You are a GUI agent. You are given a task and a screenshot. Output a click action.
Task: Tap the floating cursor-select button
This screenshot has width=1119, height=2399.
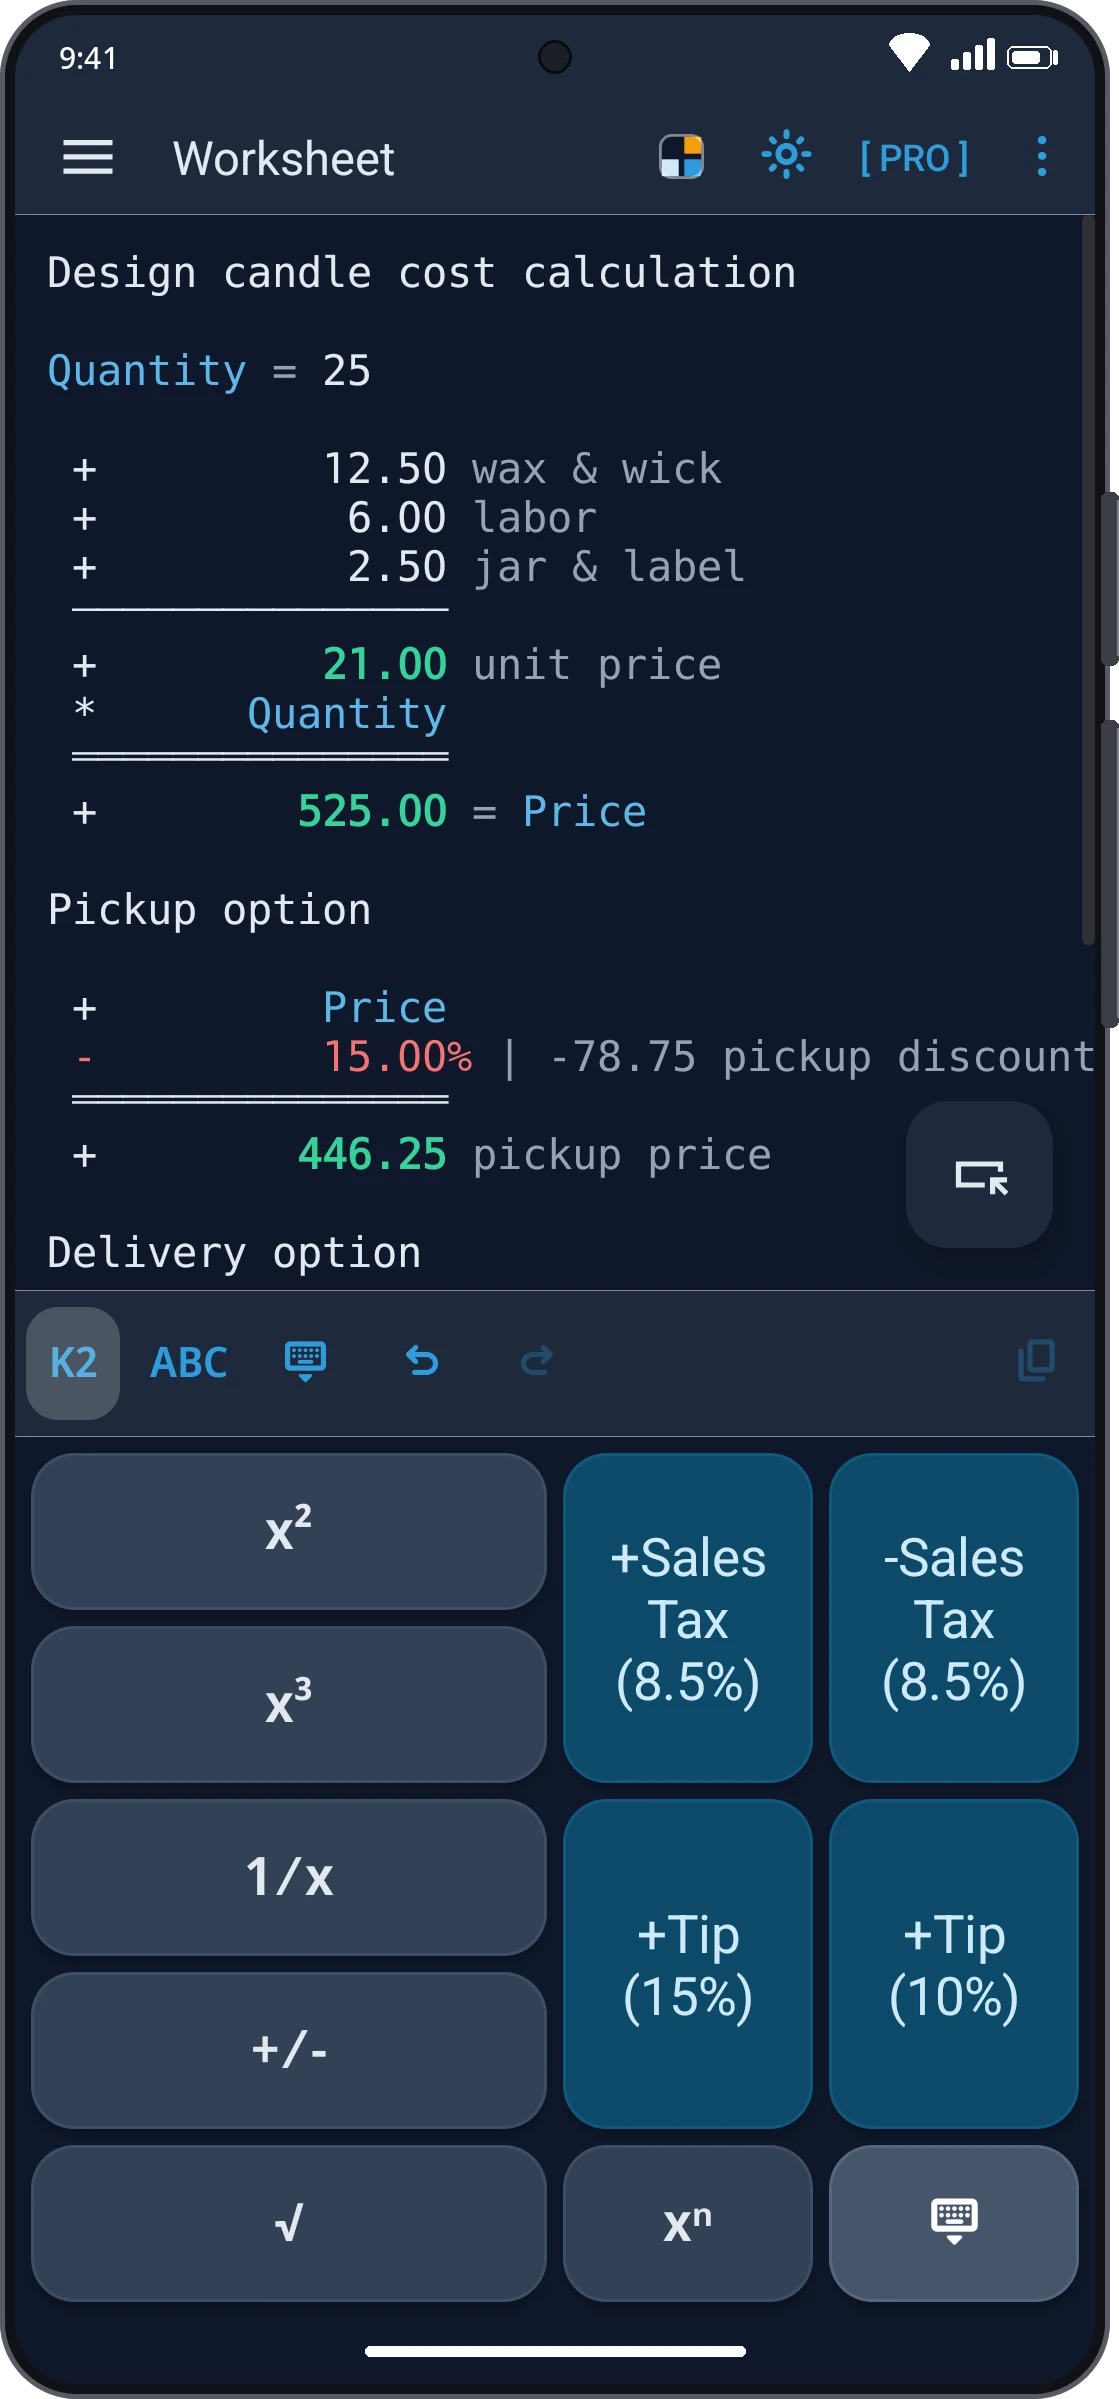[979, 1175]
